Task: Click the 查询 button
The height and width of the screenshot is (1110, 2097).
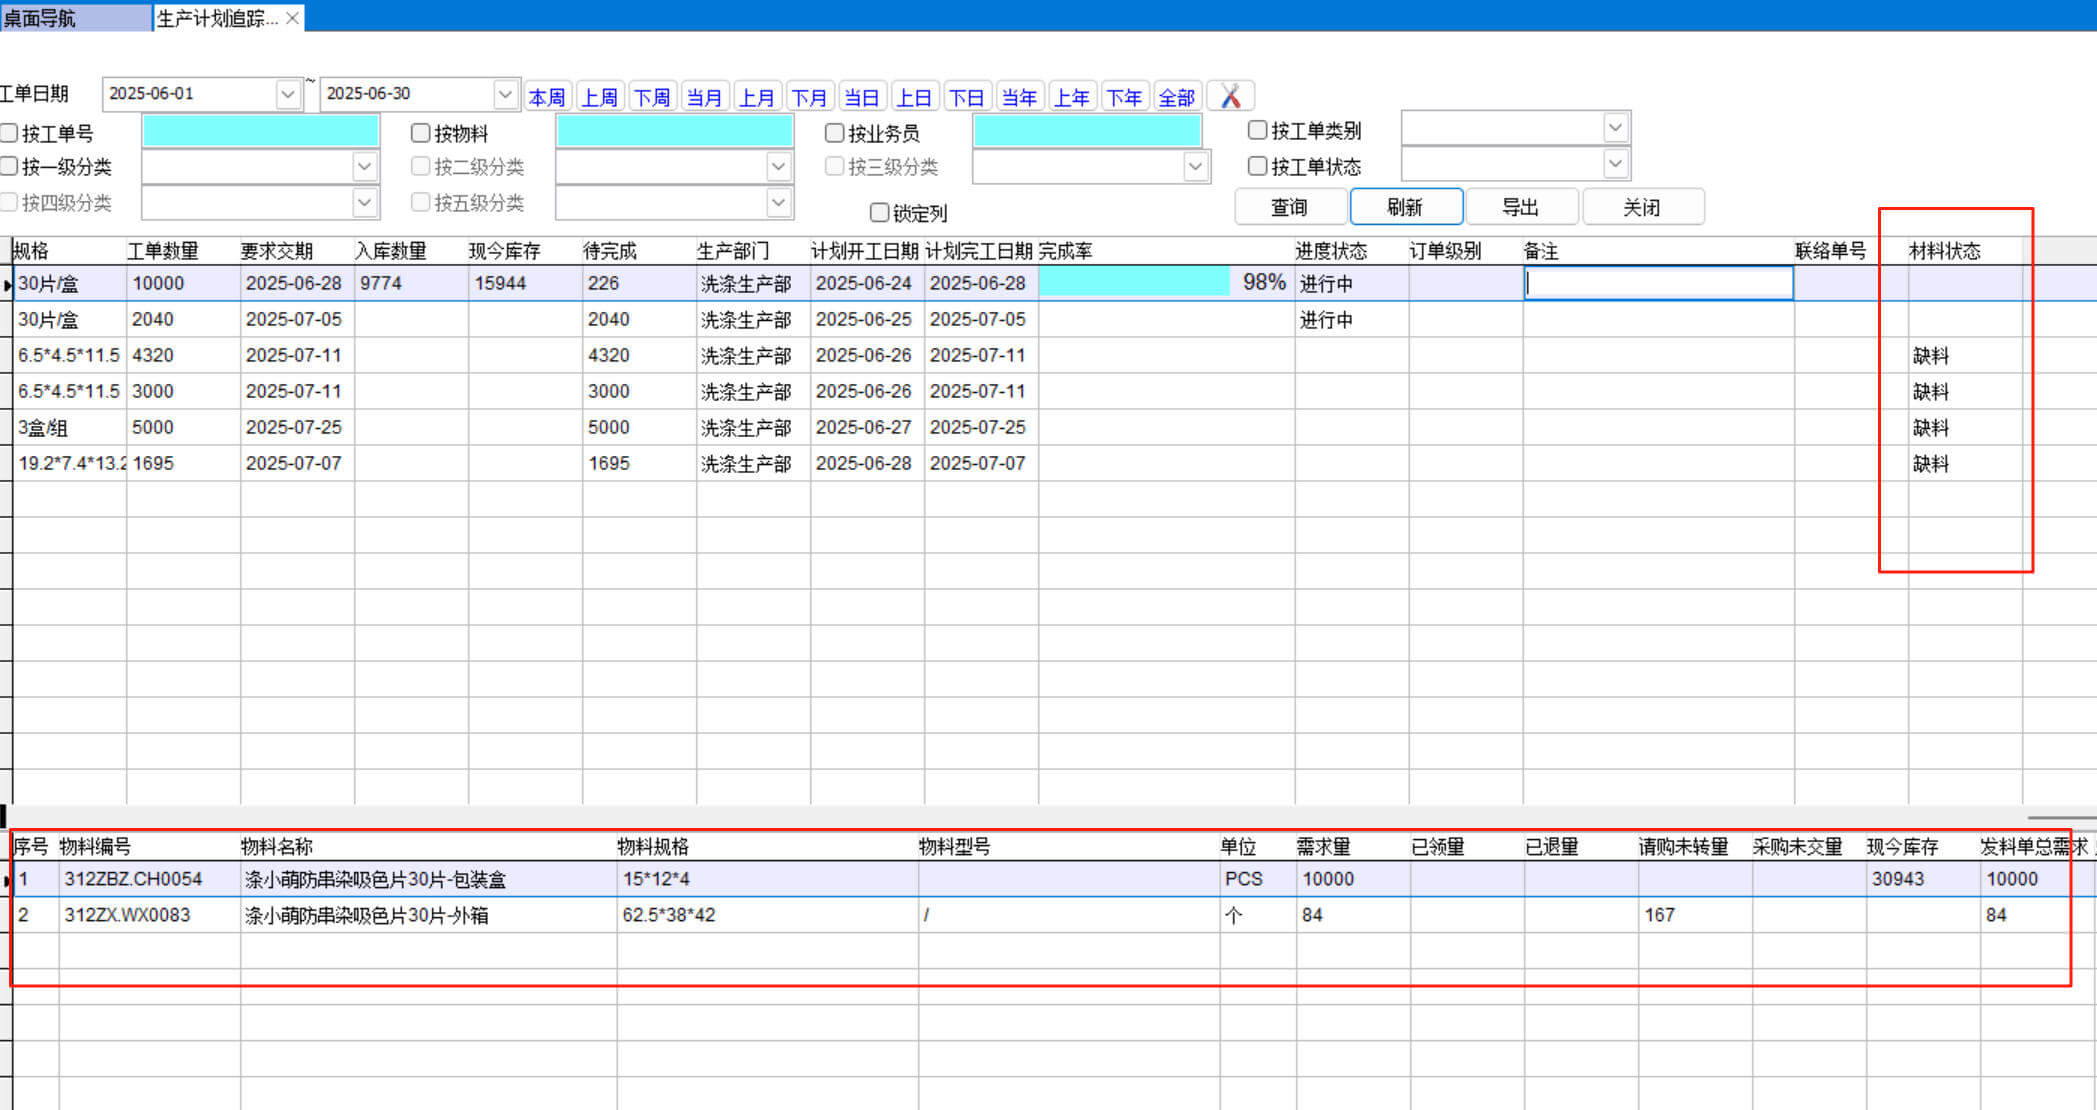Action: 1289,207
